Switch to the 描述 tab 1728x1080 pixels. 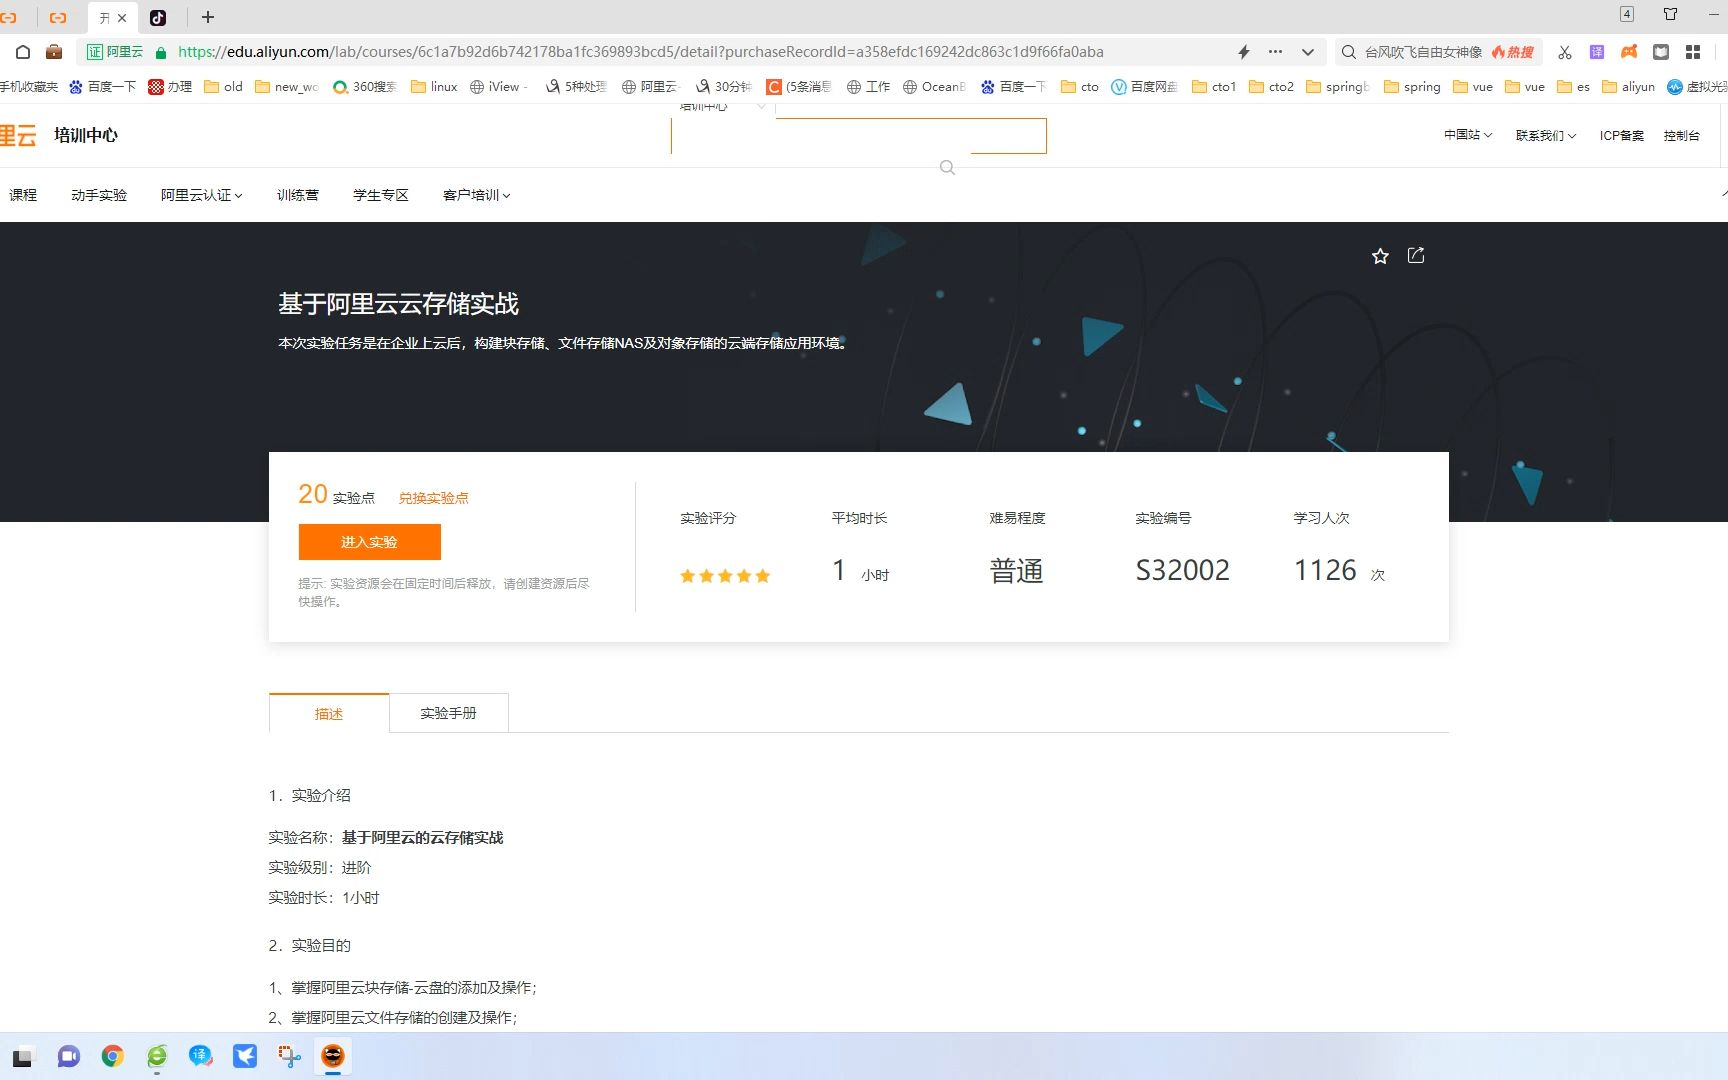pyautogui.click(x=329, y=713)
